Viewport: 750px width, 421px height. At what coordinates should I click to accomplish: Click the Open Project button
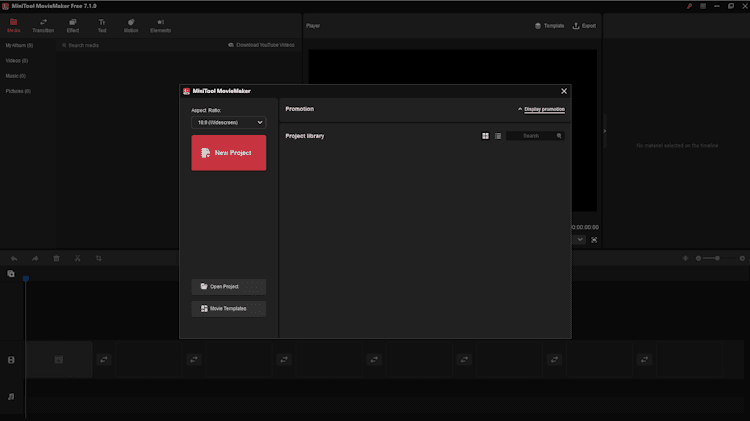tap(228, 286)
